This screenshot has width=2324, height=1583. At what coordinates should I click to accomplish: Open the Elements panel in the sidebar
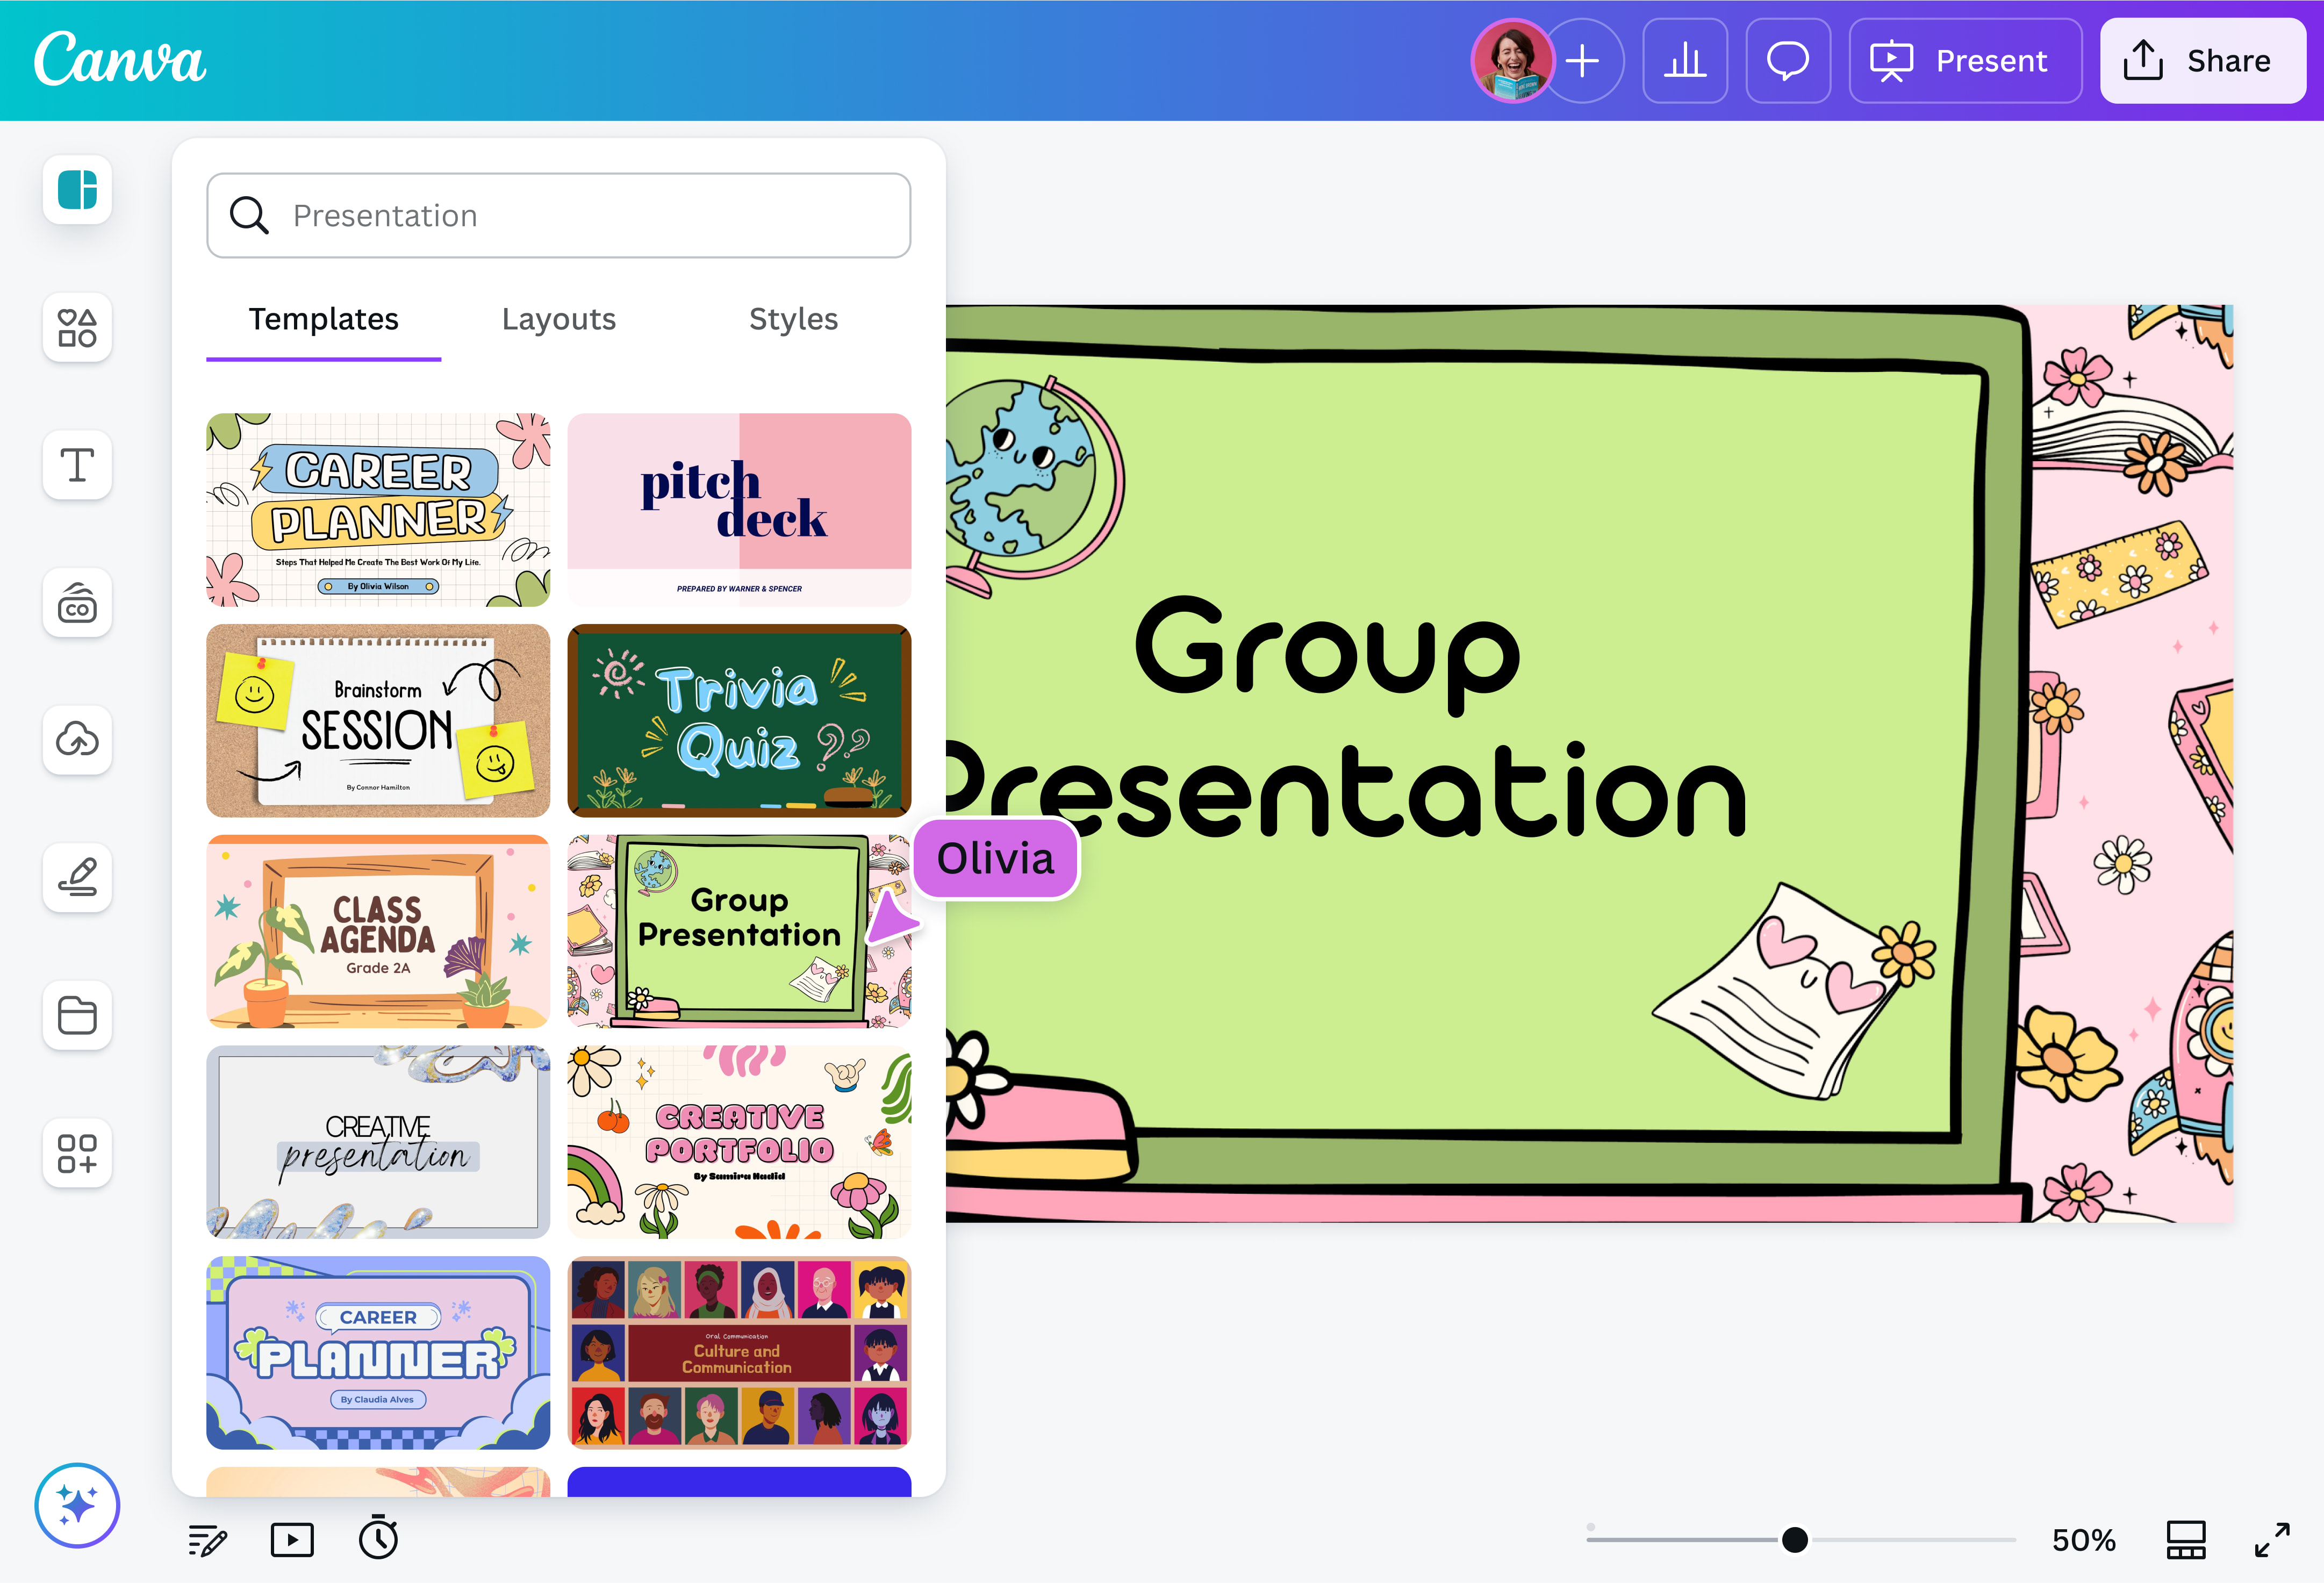coord(77,328)
